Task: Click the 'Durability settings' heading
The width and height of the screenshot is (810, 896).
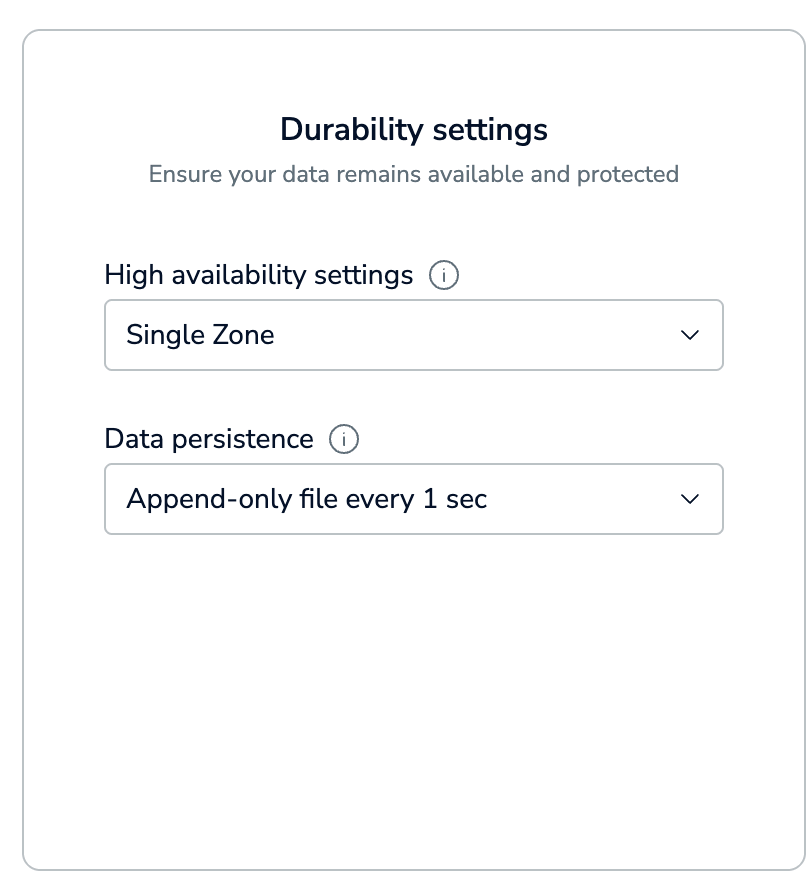Action: coord(414,130)
